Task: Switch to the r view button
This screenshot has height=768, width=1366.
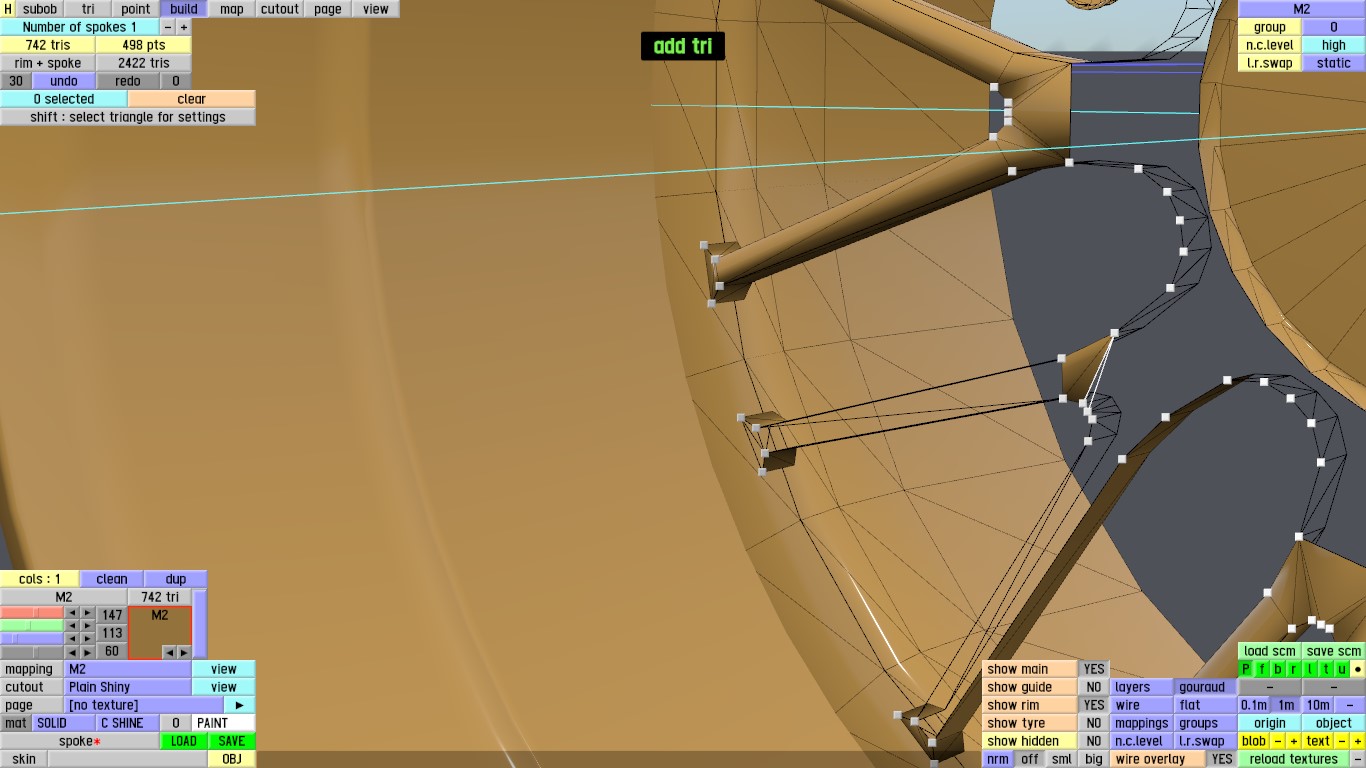Action: (x=1294, y=669)
